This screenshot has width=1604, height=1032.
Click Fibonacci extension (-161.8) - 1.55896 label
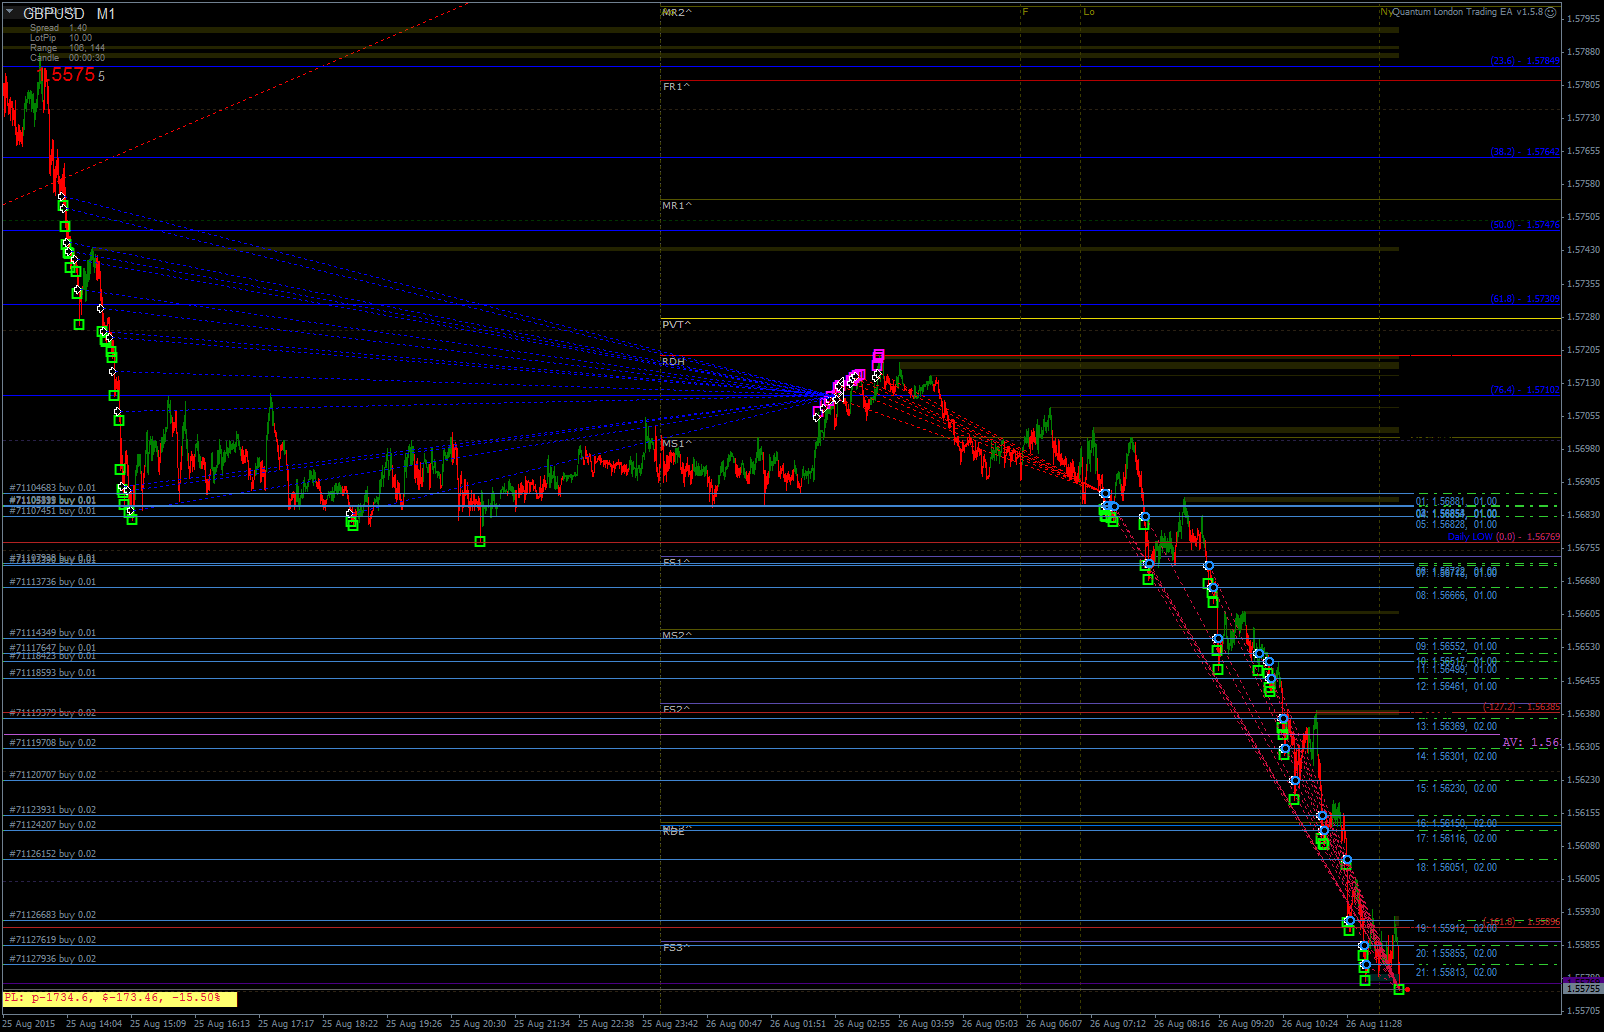[x=1521, y=922]
